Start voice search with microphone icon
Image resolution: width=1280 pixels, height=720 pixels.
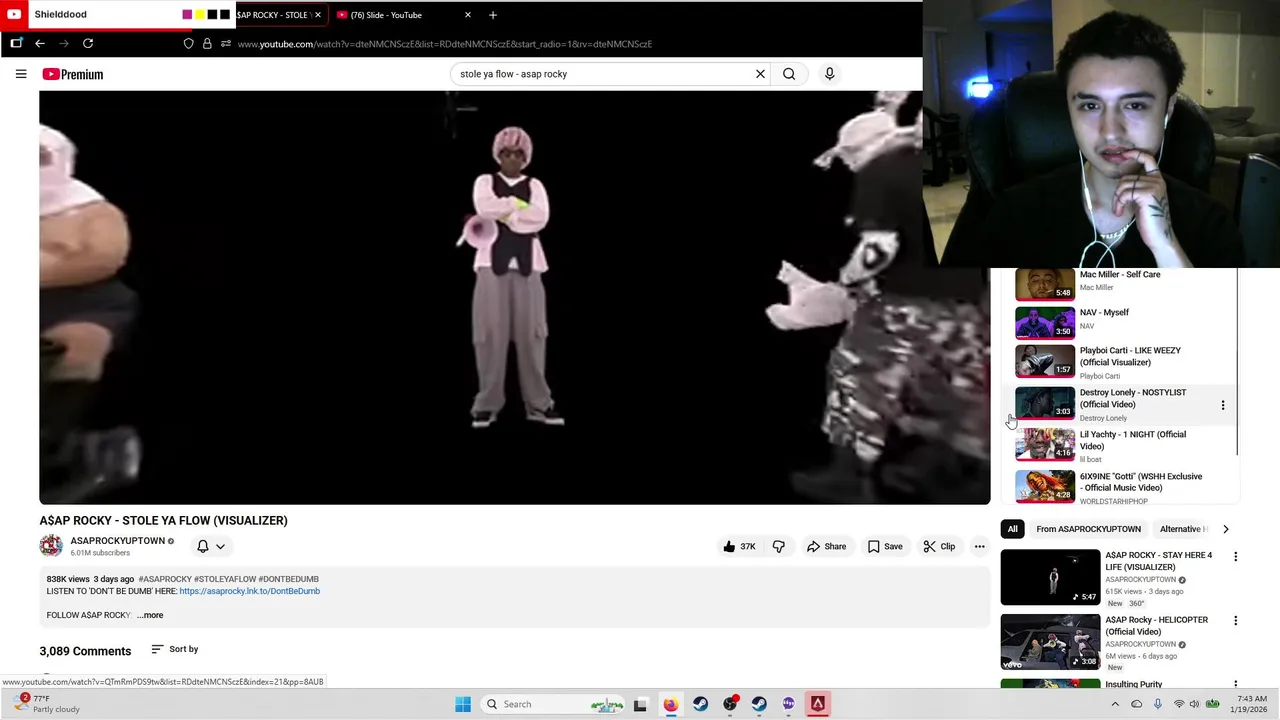(829, 74)
